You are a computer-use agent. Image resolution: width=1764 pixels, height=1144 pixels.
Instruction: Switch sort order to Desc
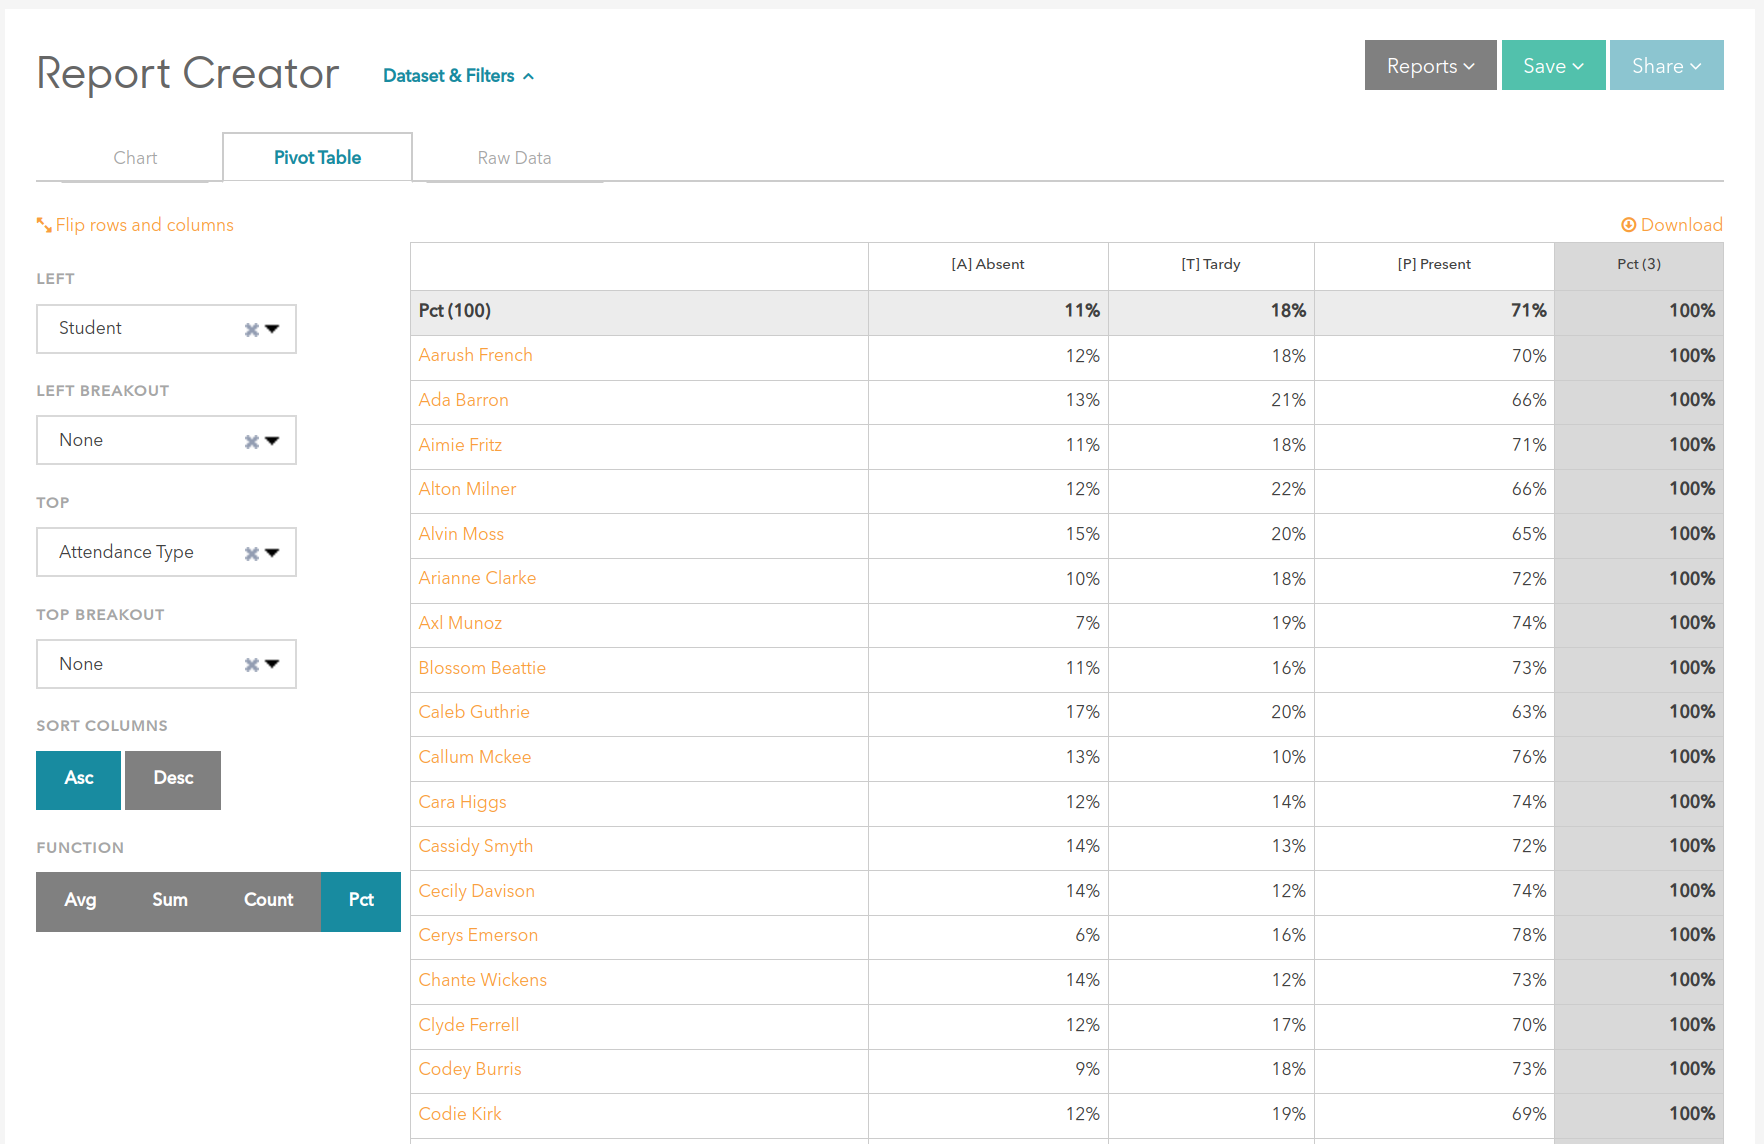(x=173, y=779)
